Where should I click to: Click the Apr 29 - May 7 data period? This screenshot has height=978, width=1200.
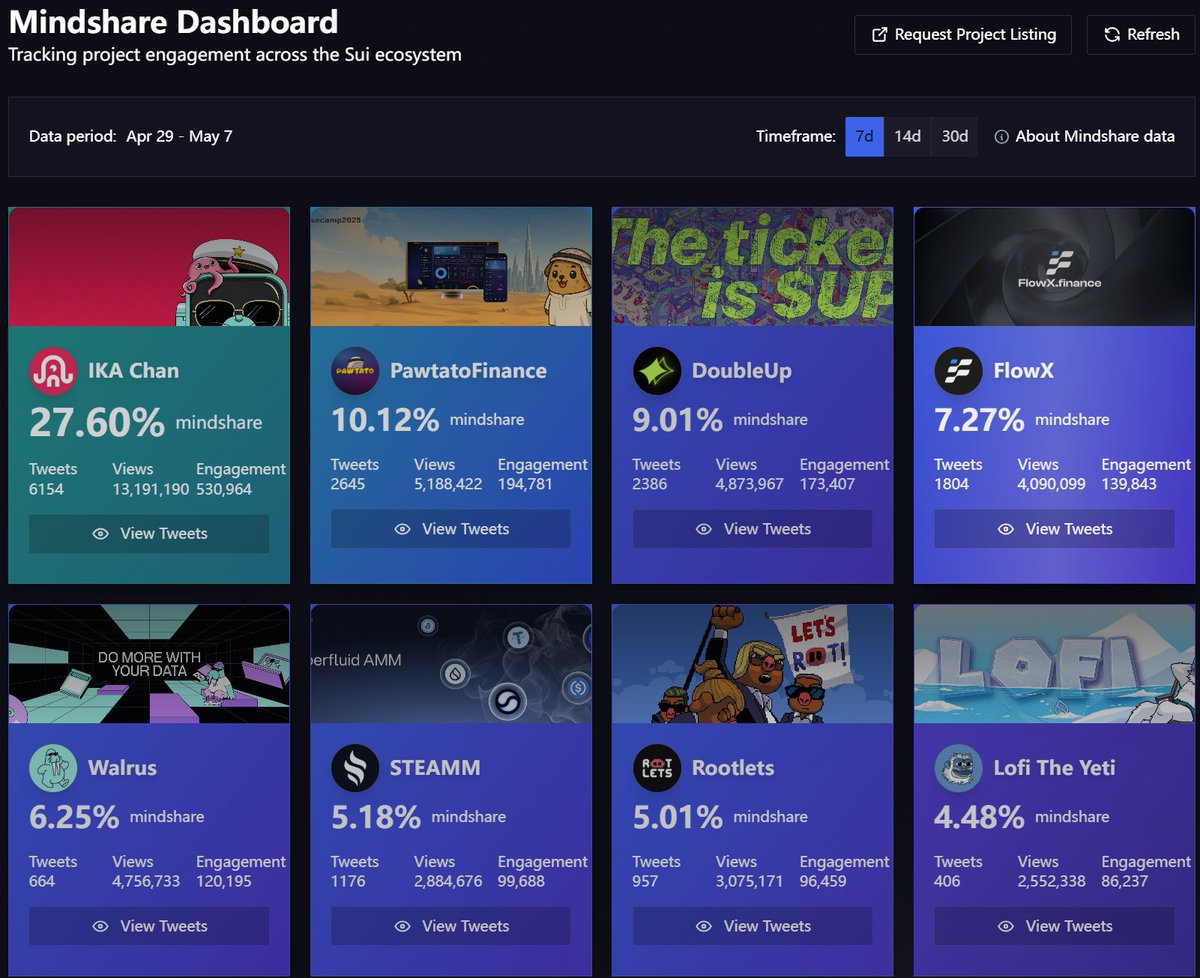[179, 136]
